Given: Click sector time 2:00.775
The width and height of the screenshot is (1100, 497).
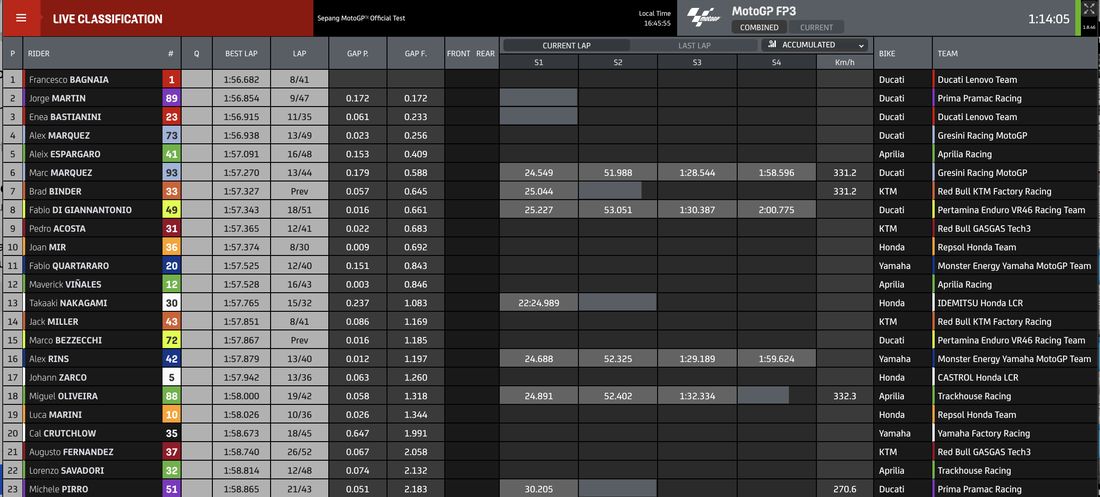Looking at the screenshot, I should 777,210.
